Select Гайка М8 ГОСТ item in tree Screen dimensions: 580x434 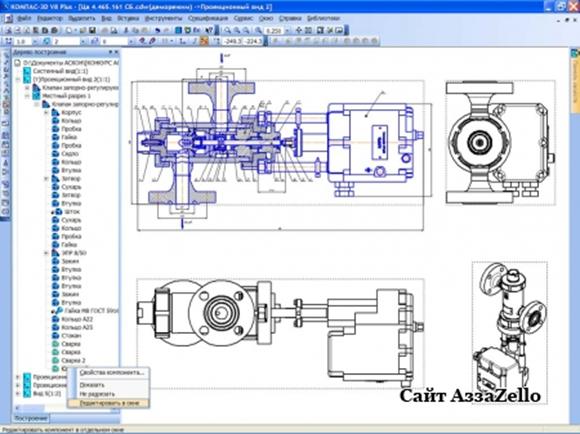click(91, 311)
